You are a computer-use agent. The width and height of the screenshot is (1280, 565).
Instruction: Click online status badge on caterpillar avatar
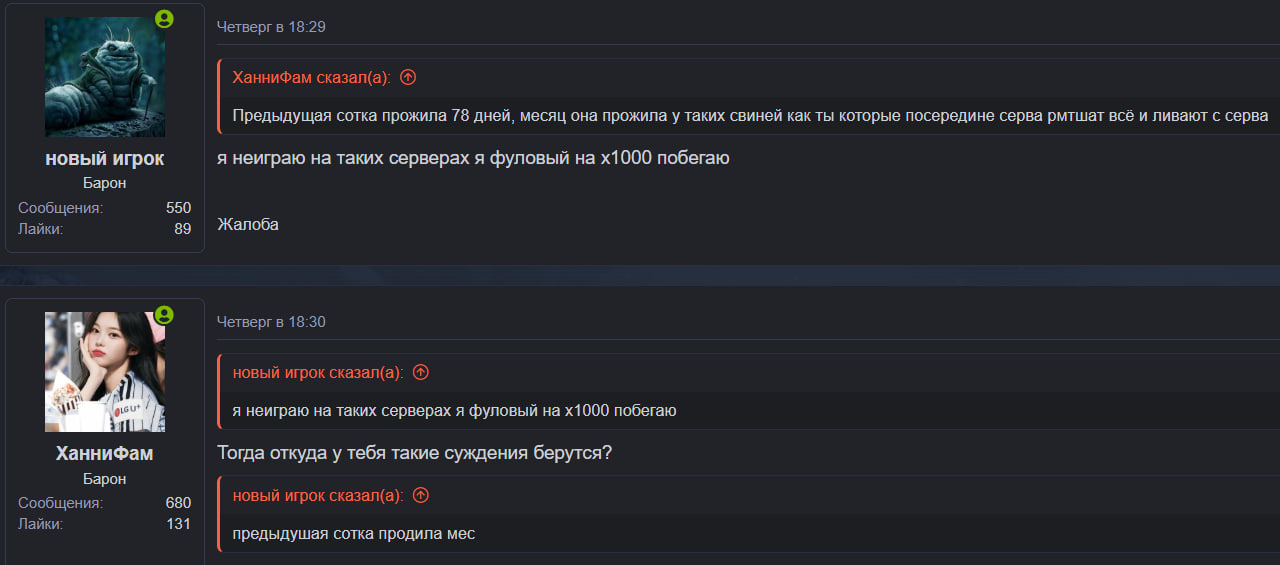(x=164, y=19)
